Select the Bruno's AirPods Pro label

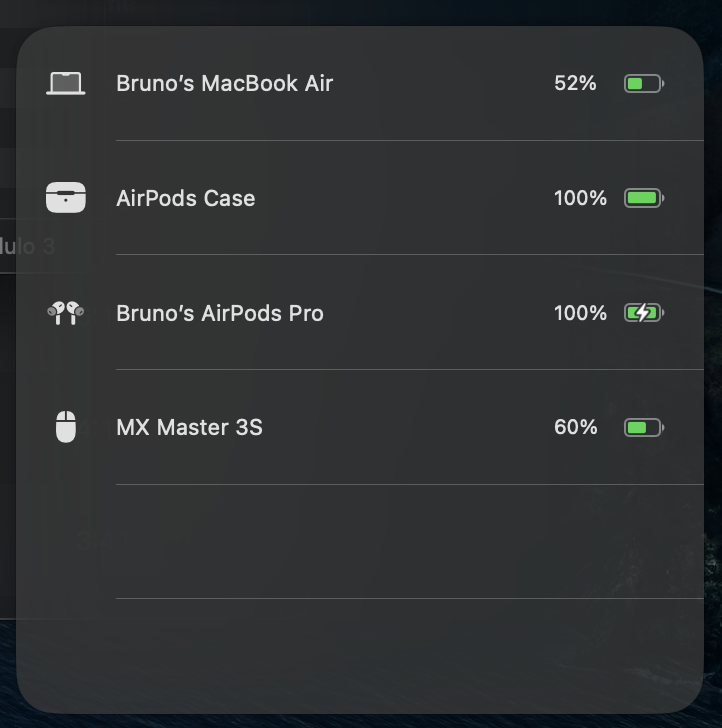(219, 313)
